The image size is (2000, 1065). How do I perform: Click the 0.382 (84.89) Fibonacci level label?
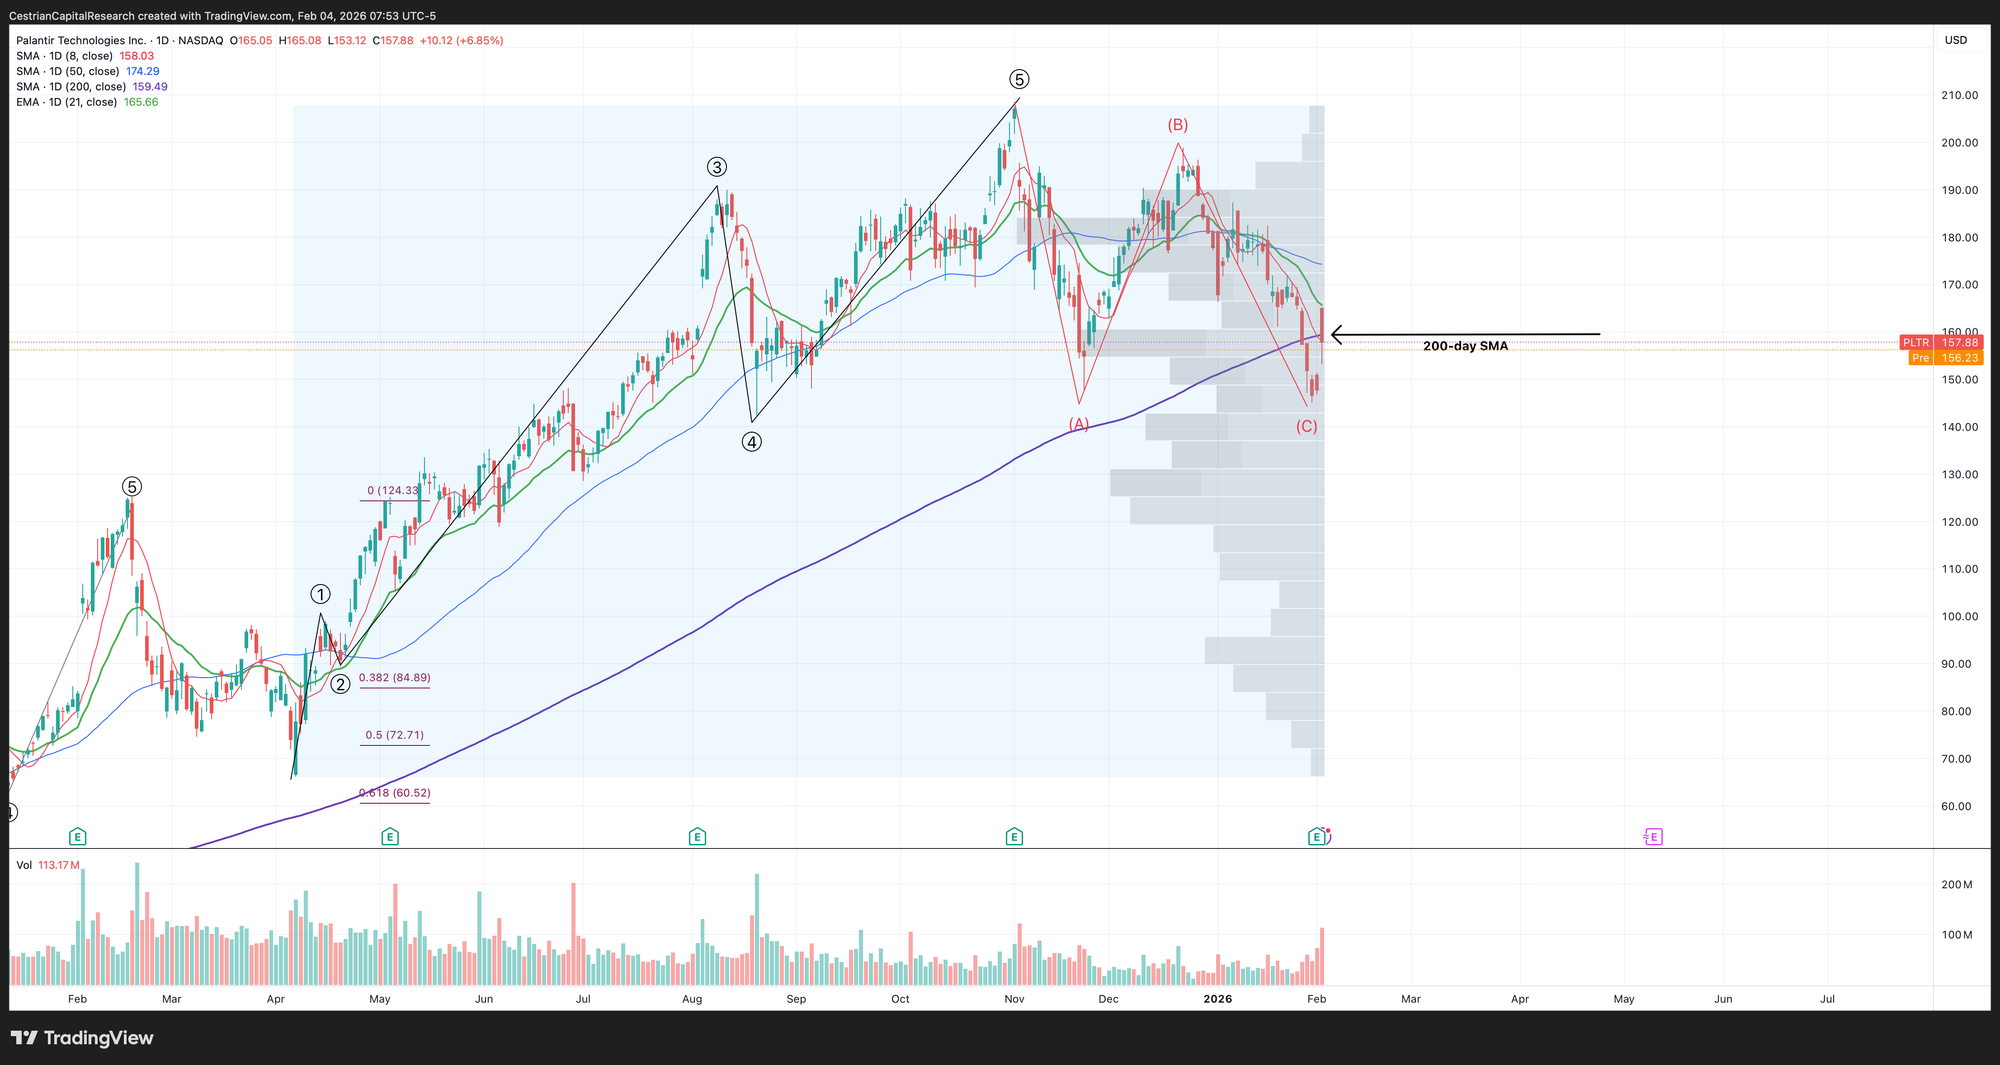click(394, 678)
